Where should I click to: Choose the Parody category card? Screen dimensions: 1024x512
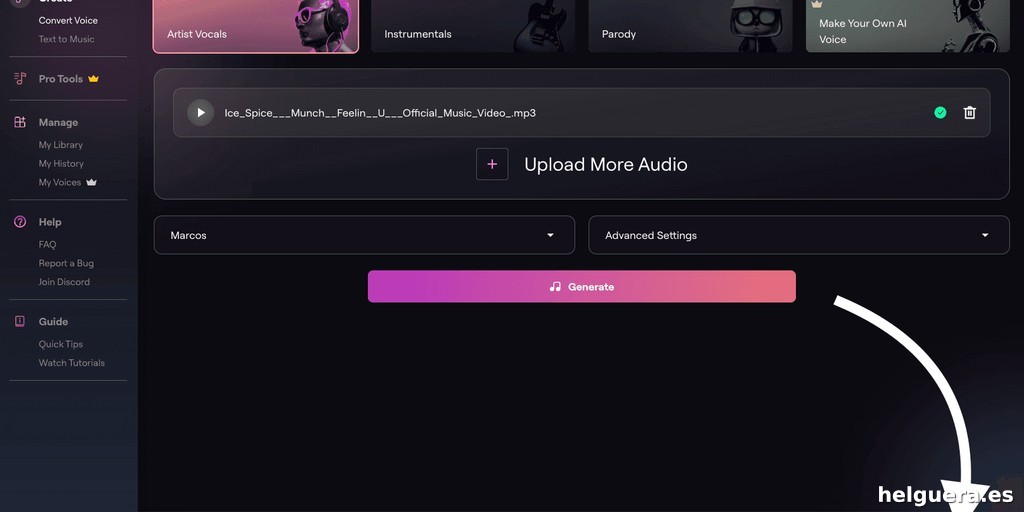690,26
